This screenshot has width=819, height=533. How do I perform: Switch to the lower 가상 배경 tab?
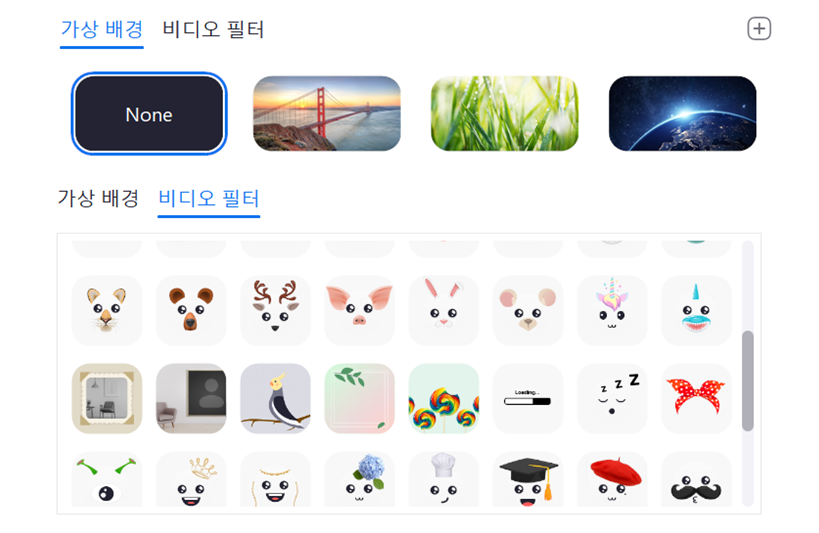[98, 198]
